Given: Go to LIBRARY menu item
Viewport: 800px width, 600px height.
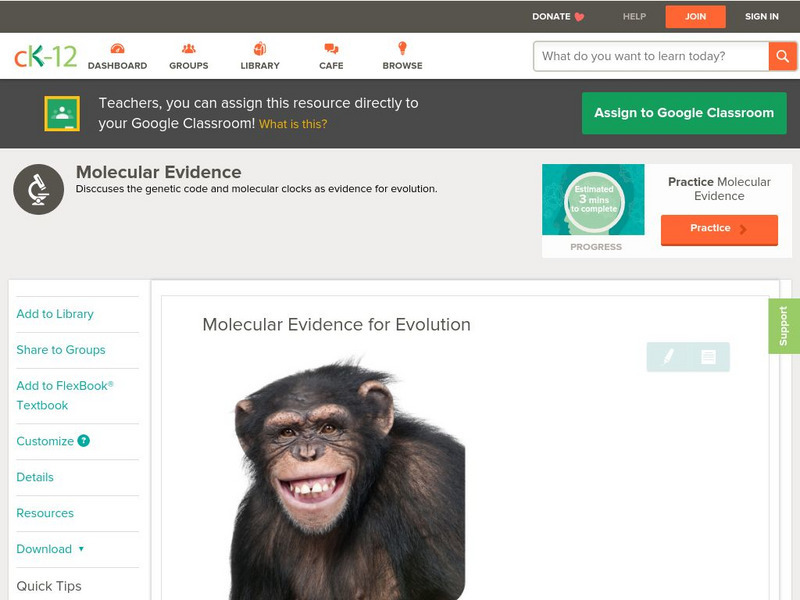Looking at the screenshot, I should click(x=260, y=66).
